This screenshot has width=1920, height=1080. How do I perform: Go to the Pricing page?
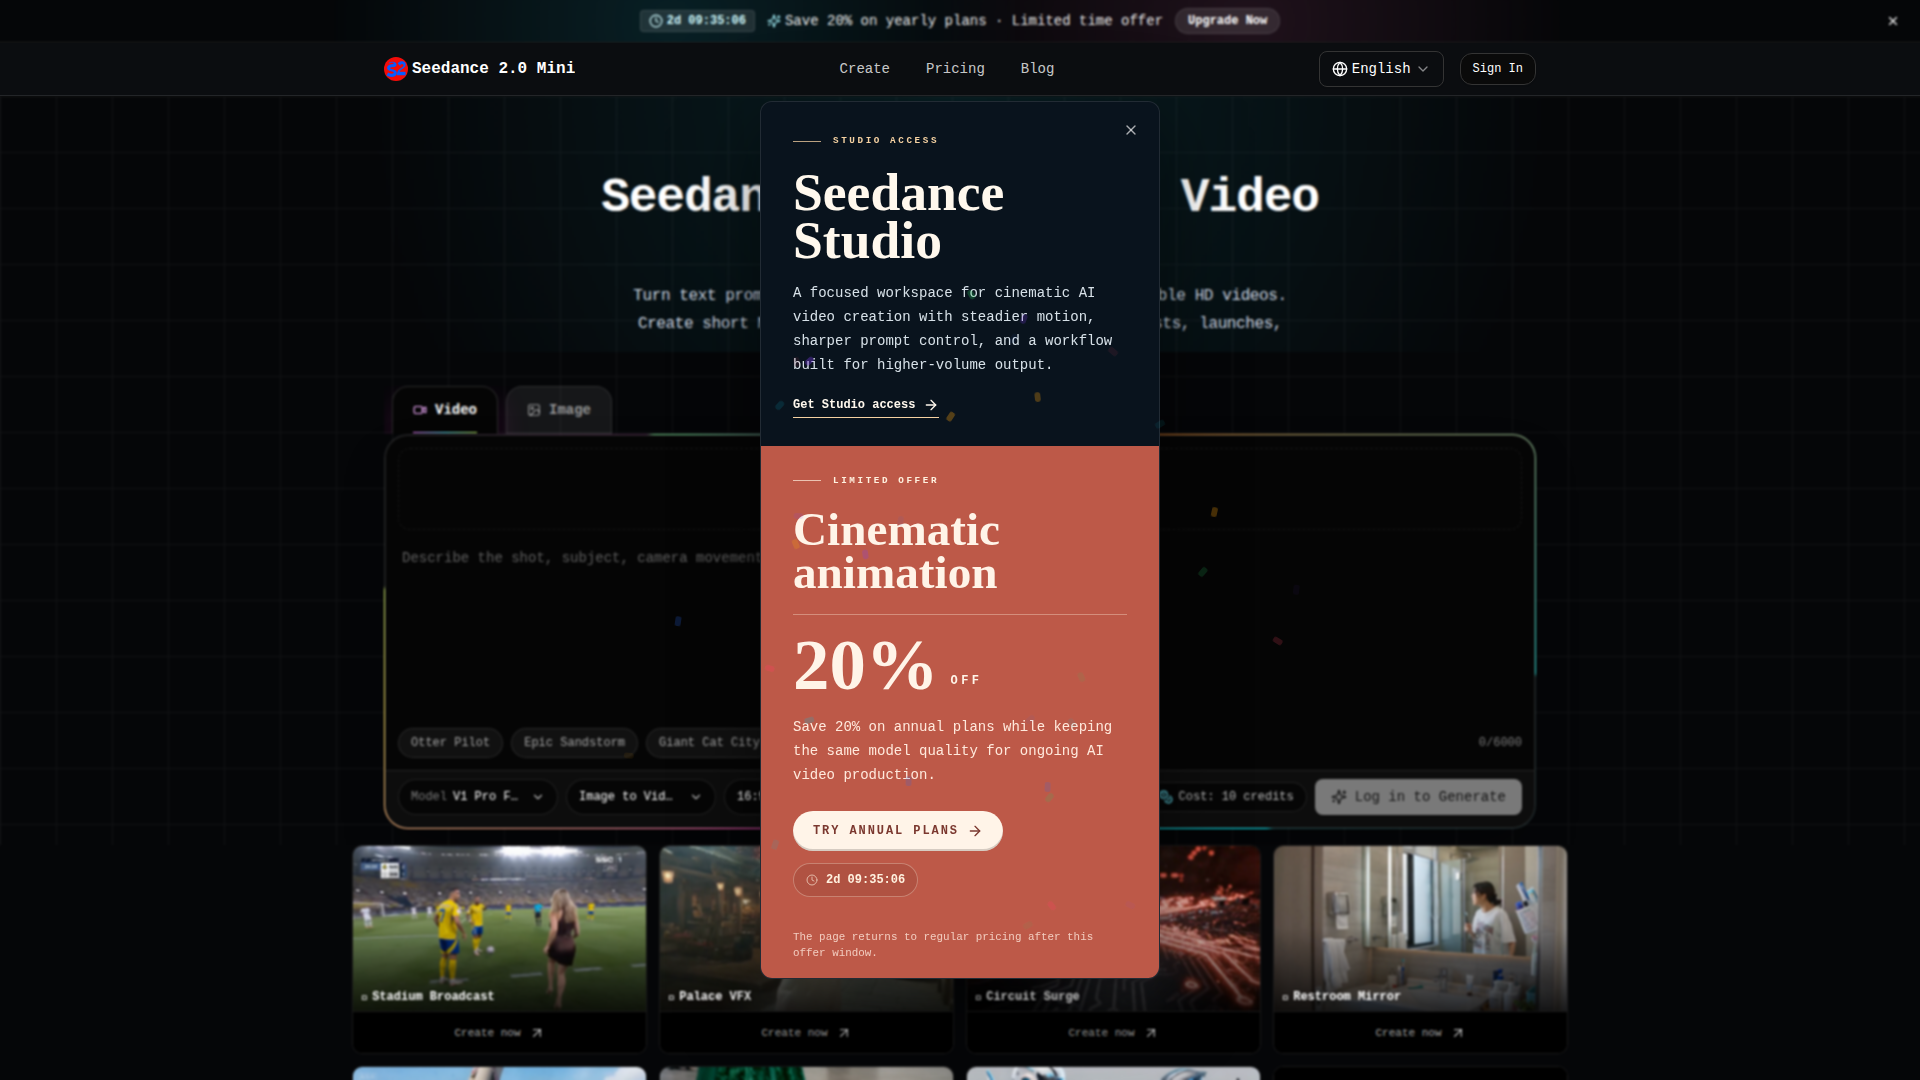[x=955, y=69]
